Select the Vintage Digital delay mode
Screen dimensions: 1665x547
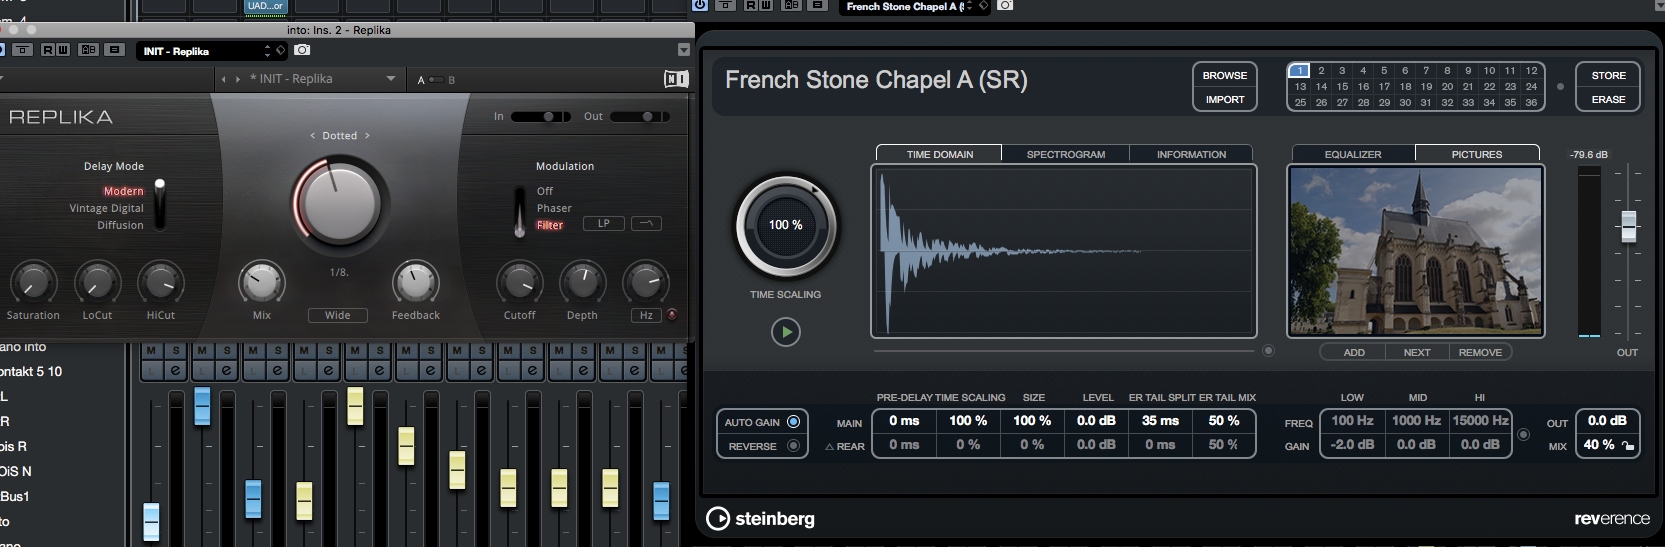click(x=107, y=208)
